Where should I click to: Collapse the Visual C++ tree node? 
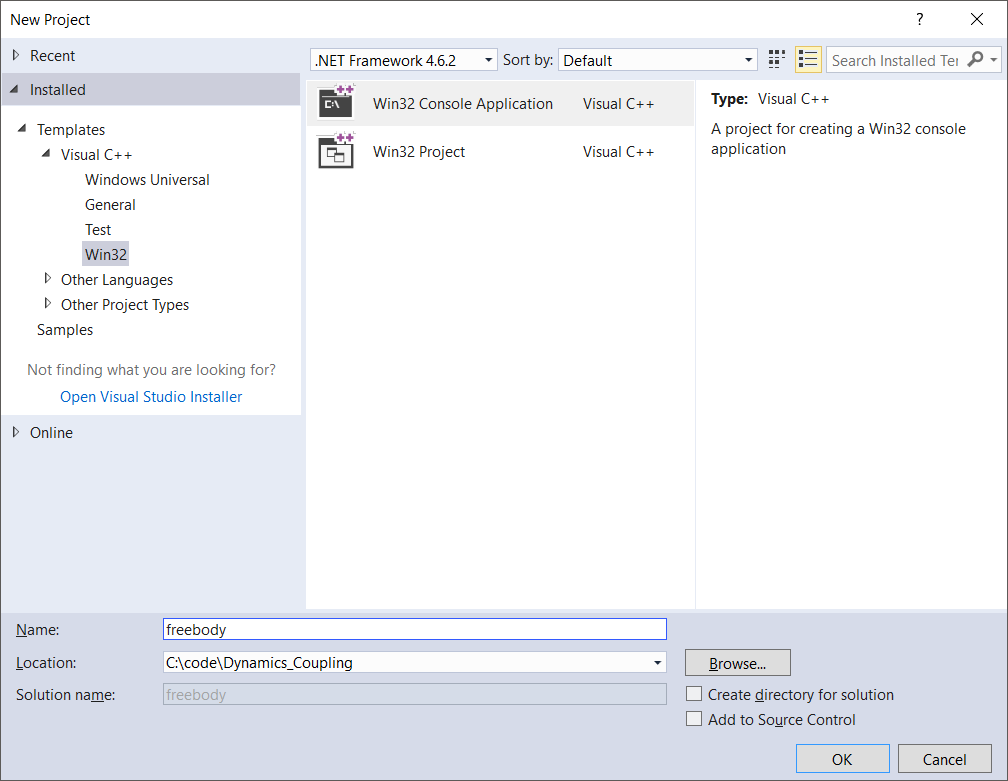[47, 154]
